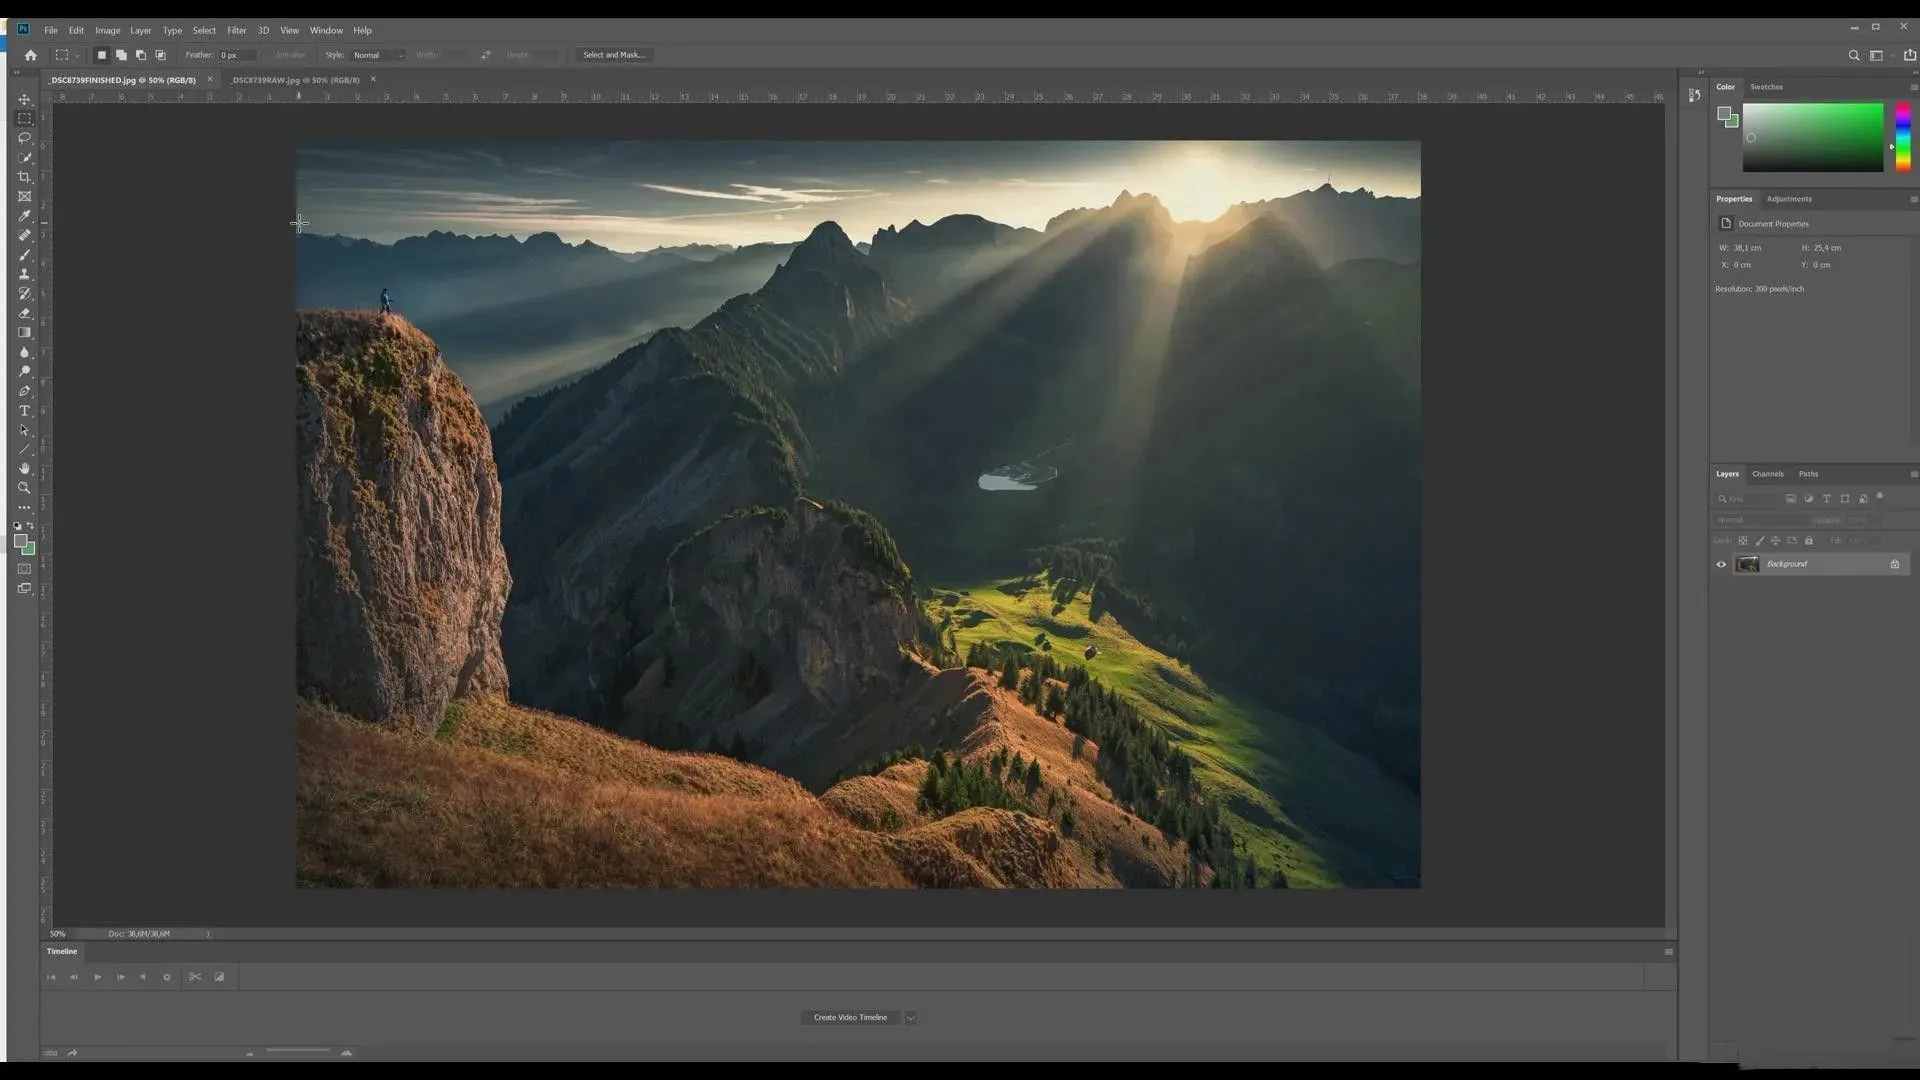This screenshot has height=1080, width=1920.
Task: Click the rainbow hue slider strip
Action: click(x=1902, y=137)
